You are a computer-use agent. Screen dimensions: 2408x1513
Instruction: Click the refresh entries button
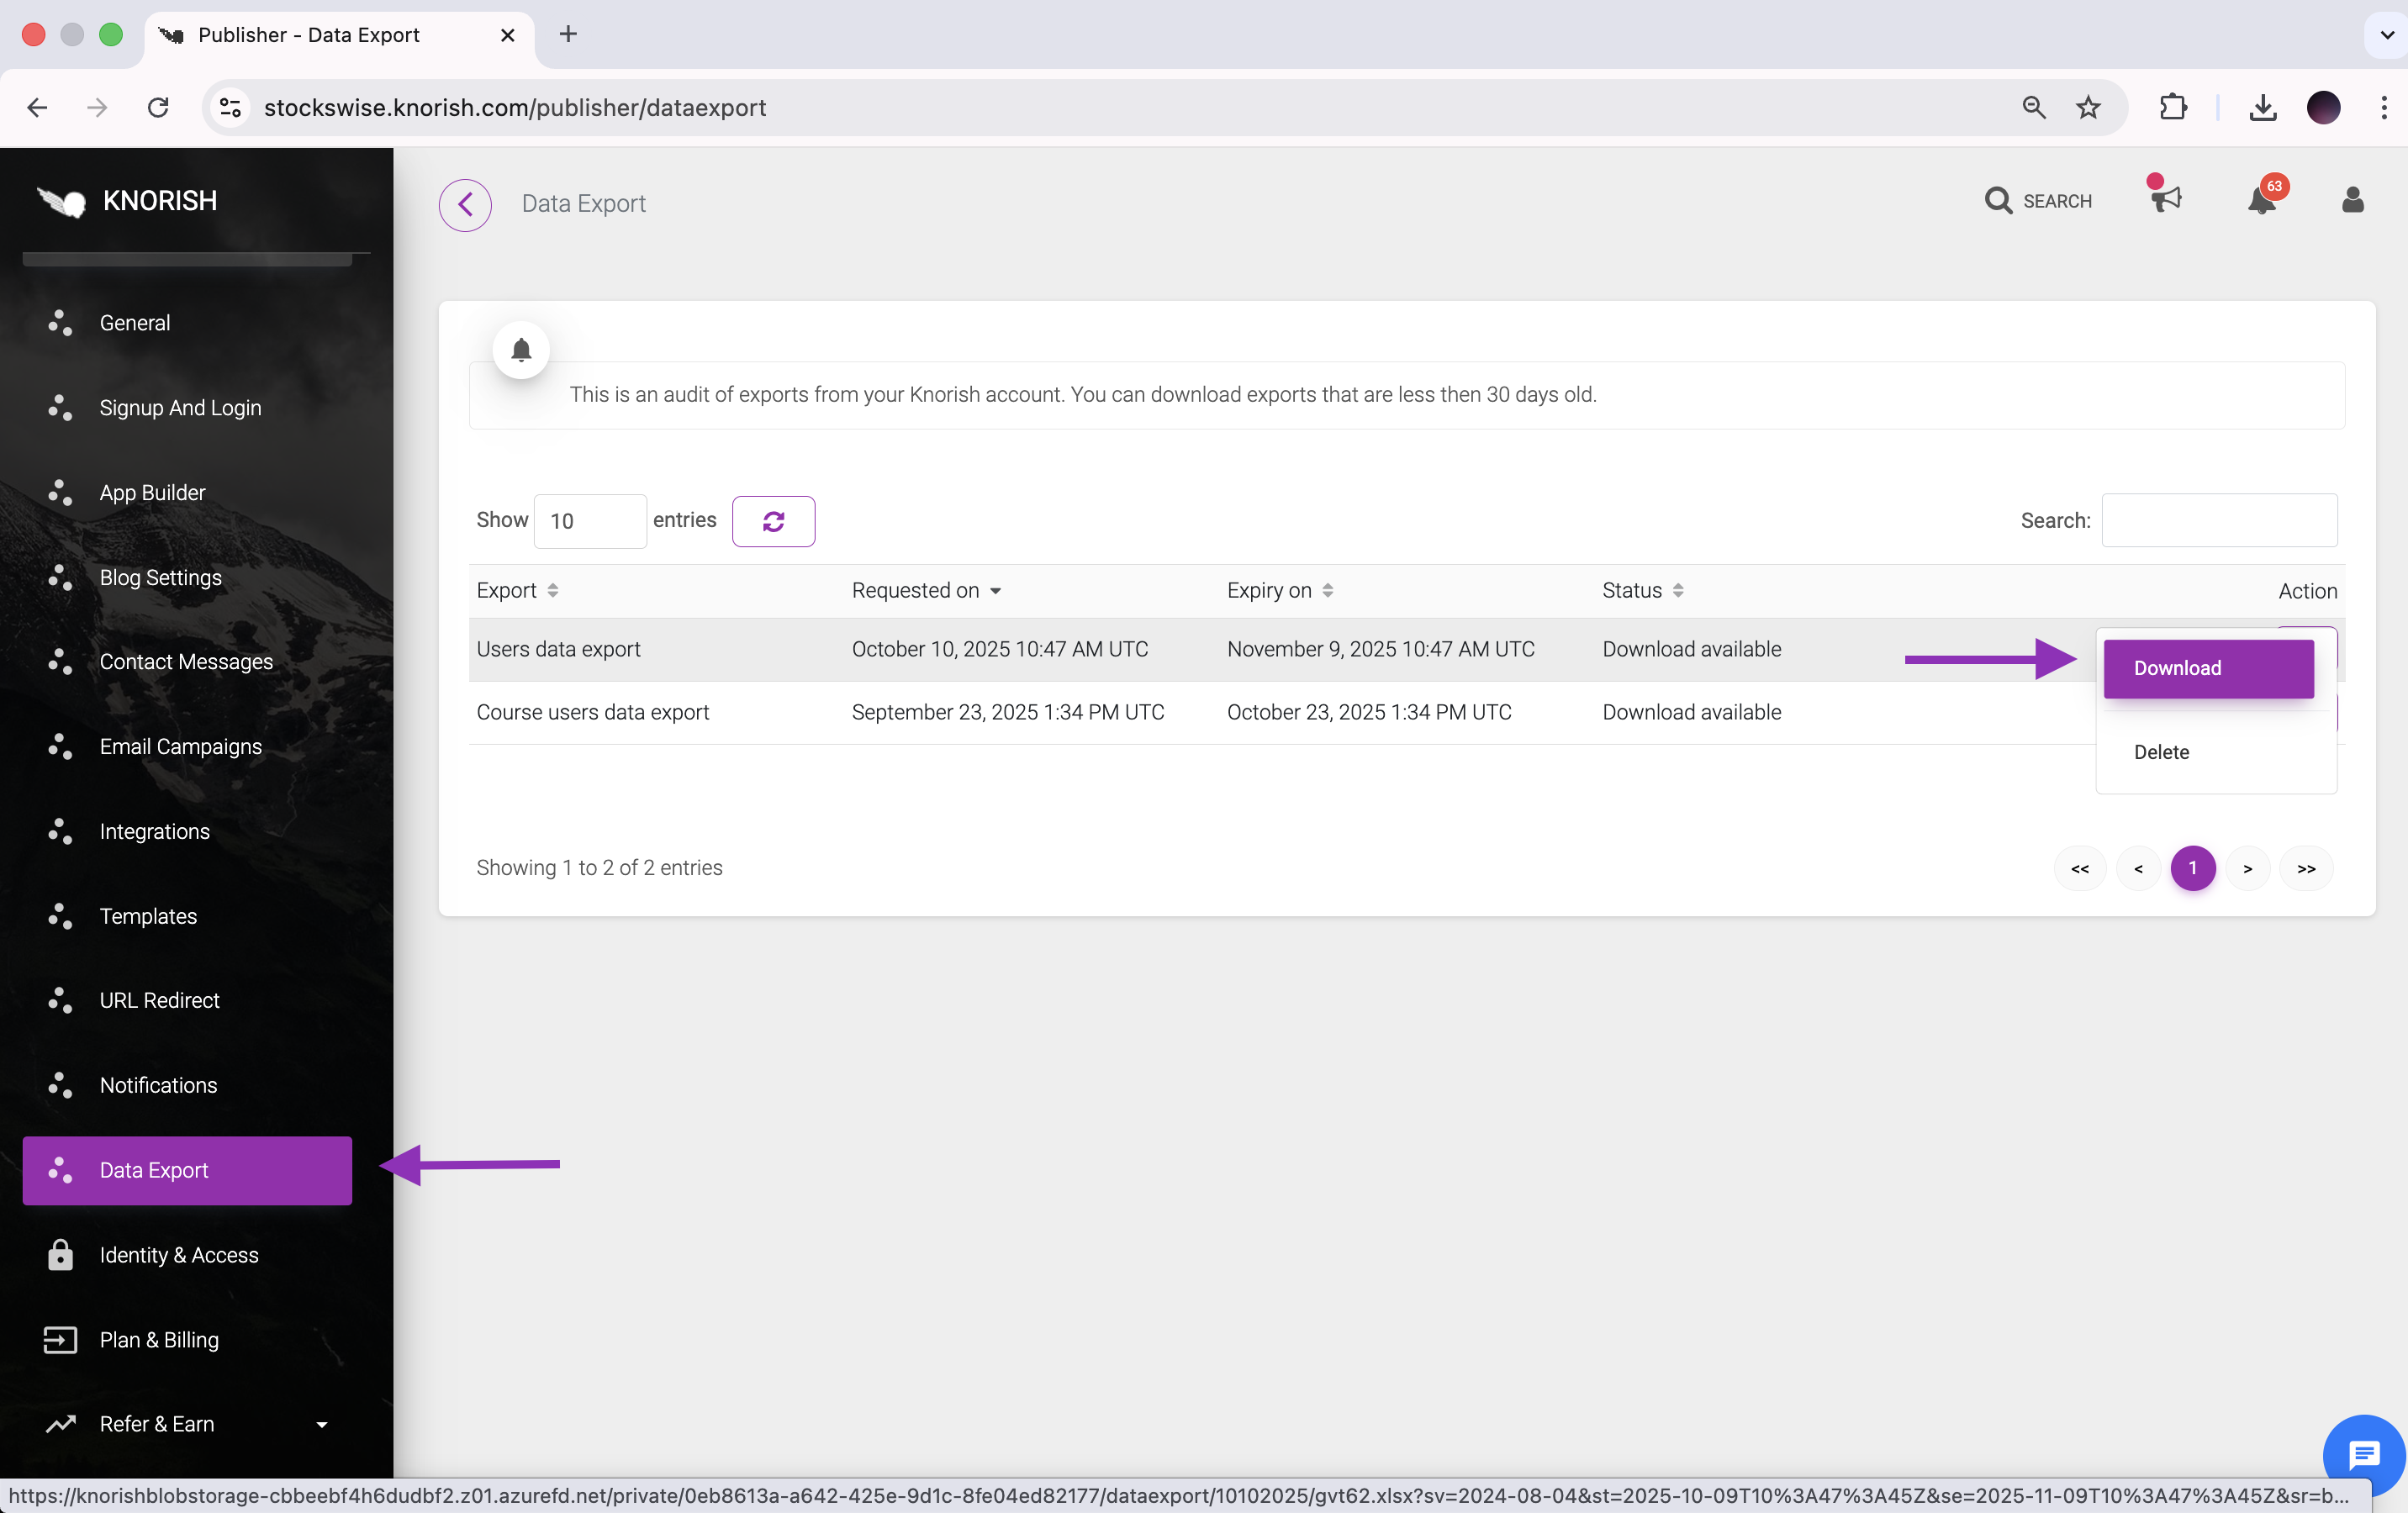tap(773, 521)
